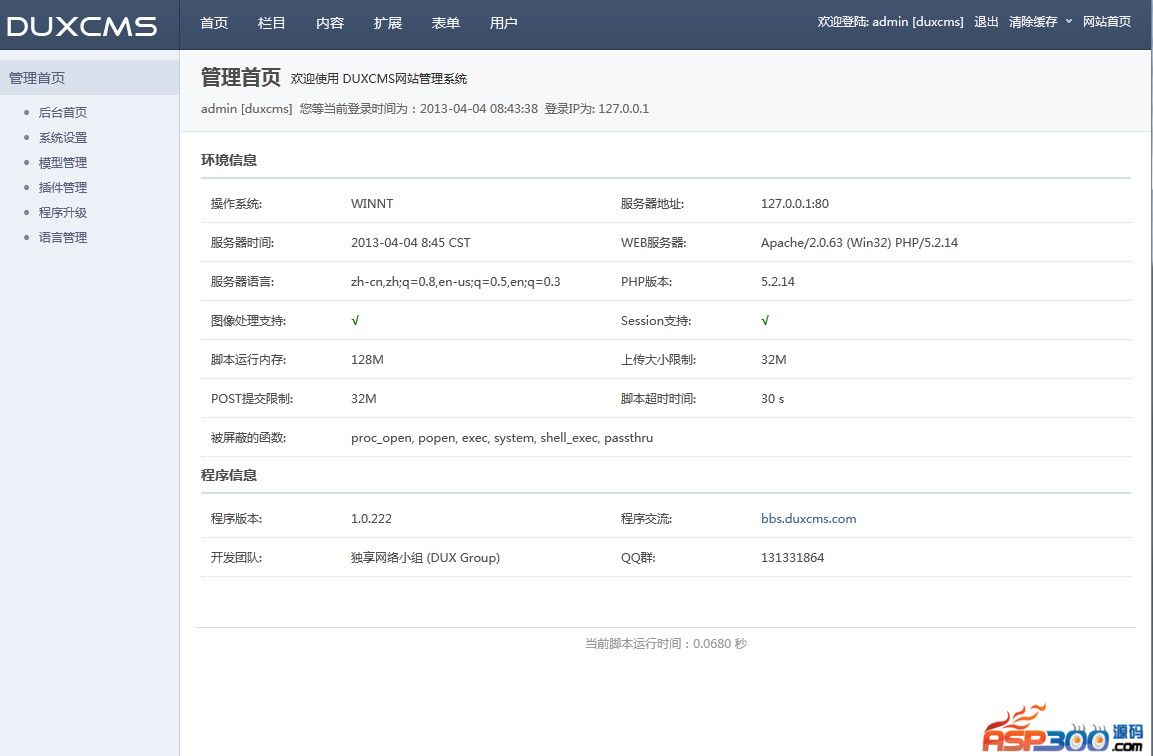Open the 栏目 navigation menu
1153x756 pixels.
[x=272, y=23]
